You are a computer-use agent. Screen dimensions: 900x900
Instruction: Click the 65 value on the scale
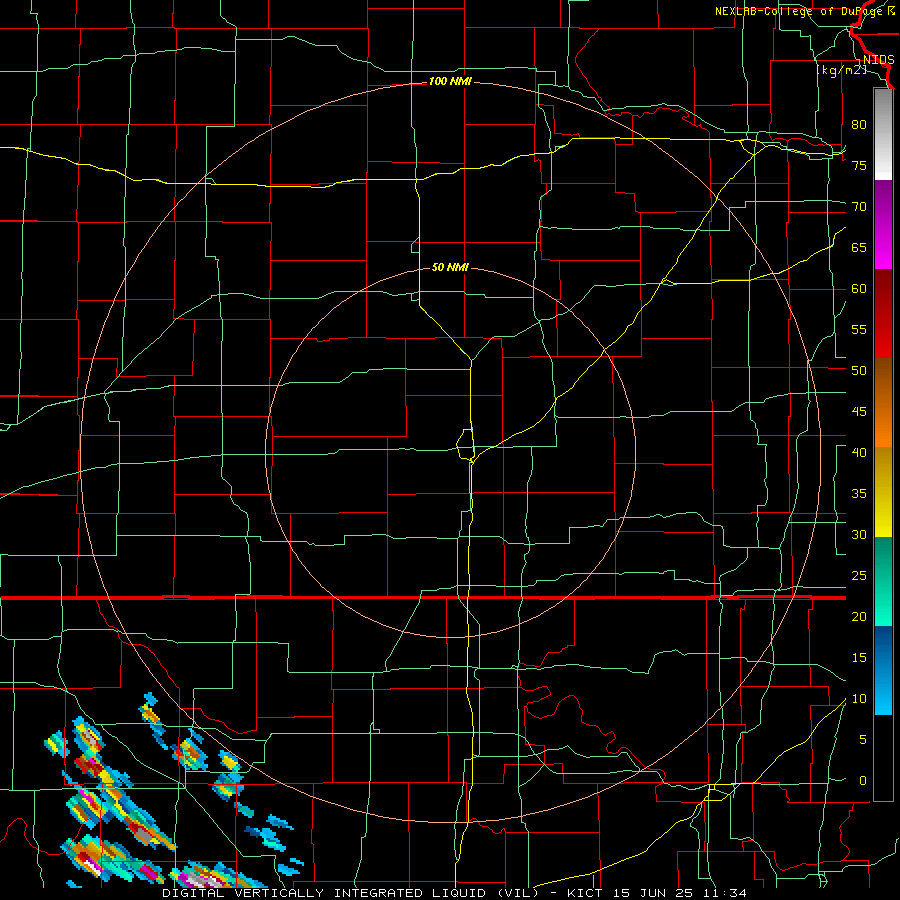[x=859, y=247]
